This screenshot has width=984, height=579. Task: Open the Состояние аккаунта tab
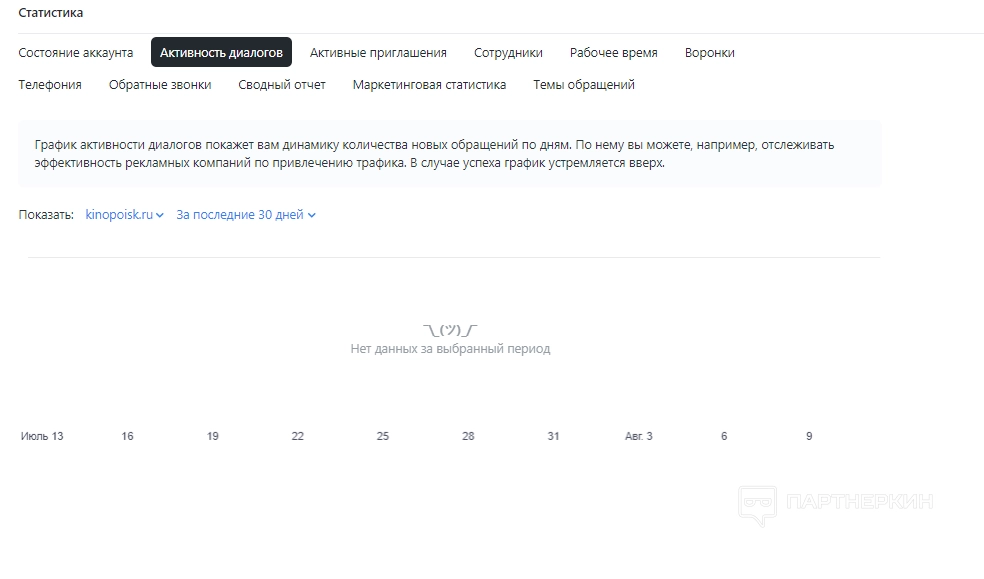point(76,53)
